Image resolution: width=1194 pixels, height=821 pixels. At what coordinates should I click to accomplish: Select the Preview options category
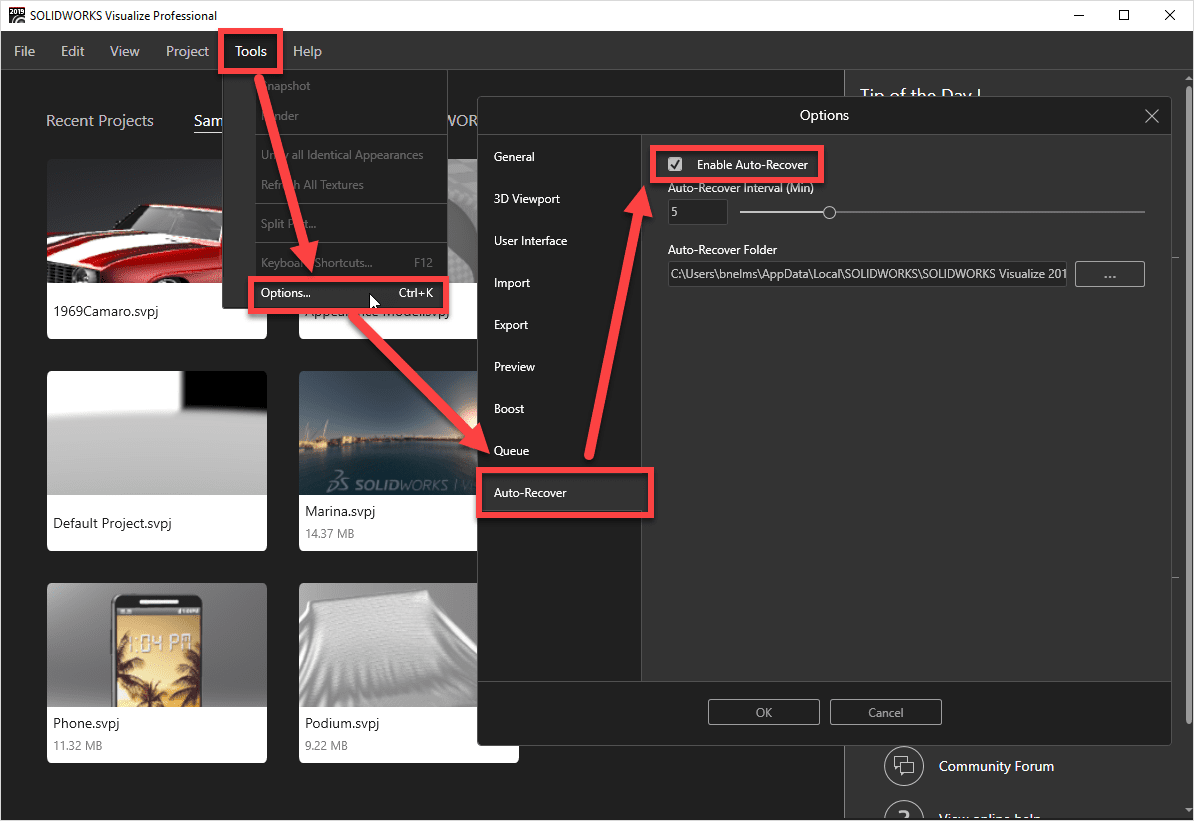click(x=514, y=366)
